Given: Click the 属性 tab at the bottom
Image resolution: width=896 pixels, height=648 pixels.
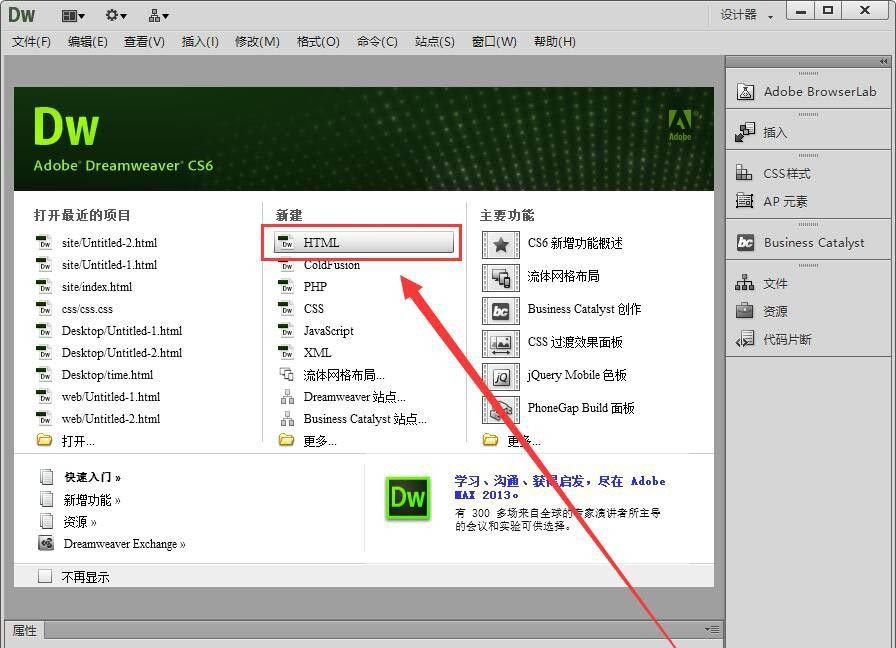Looking at the screenshot, I should coord(25,631).
